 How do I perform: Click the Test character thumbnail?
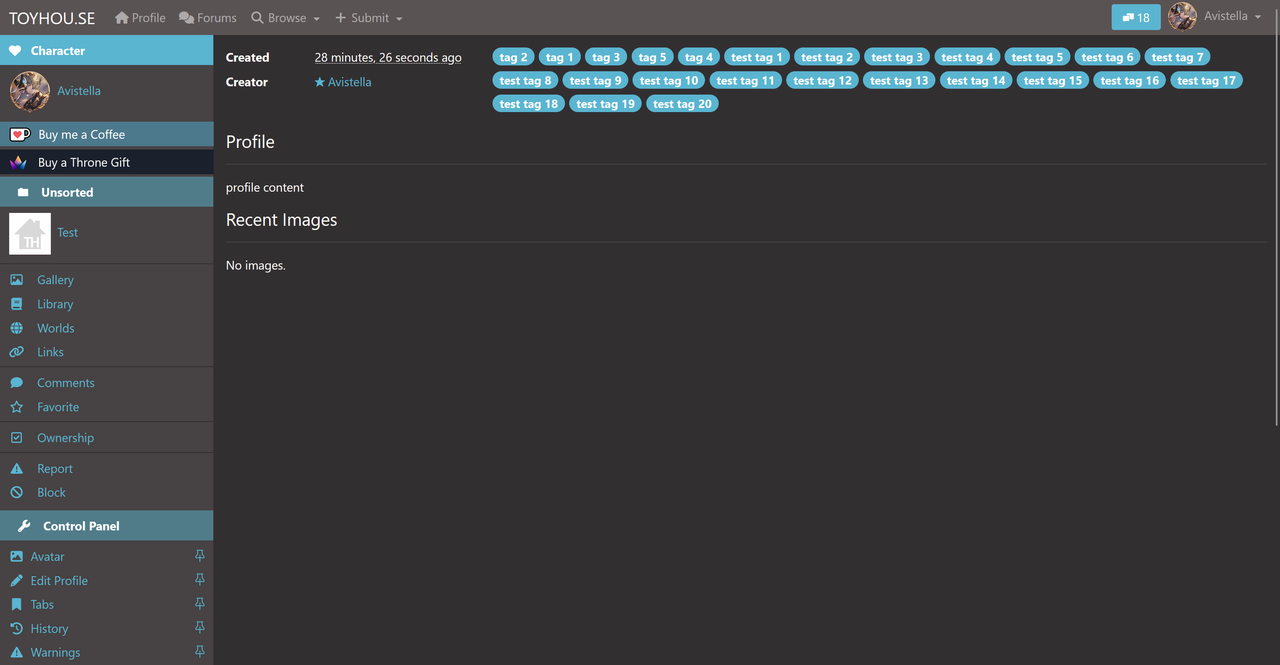point(30,233)
